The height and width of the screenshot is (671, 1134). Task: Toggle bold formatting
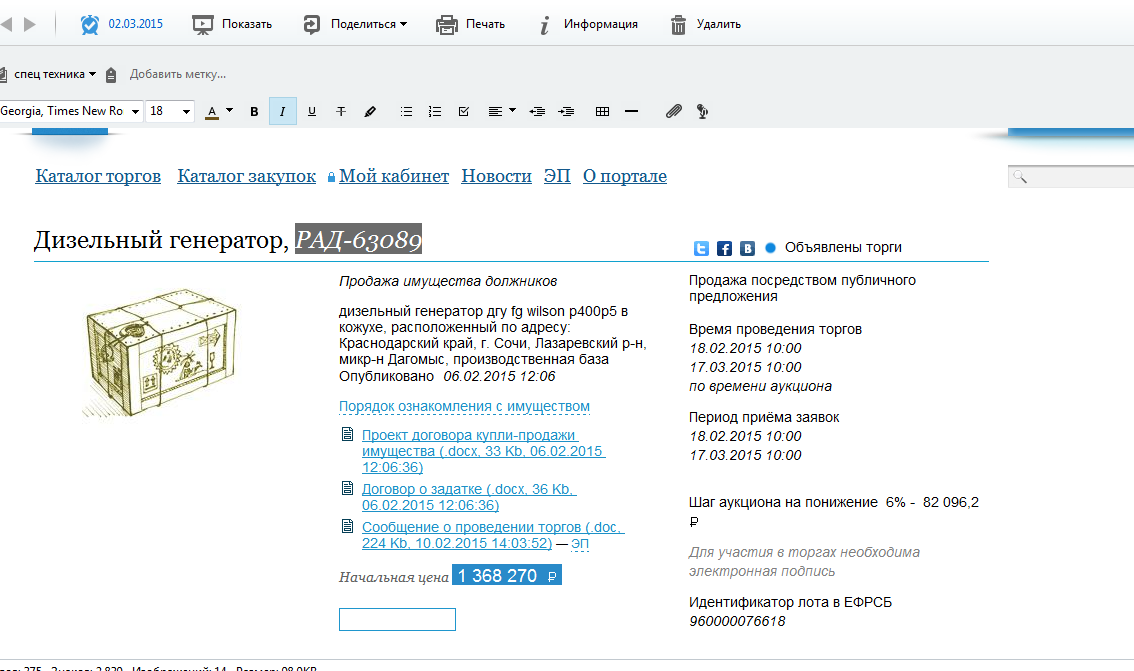[254, 112]
